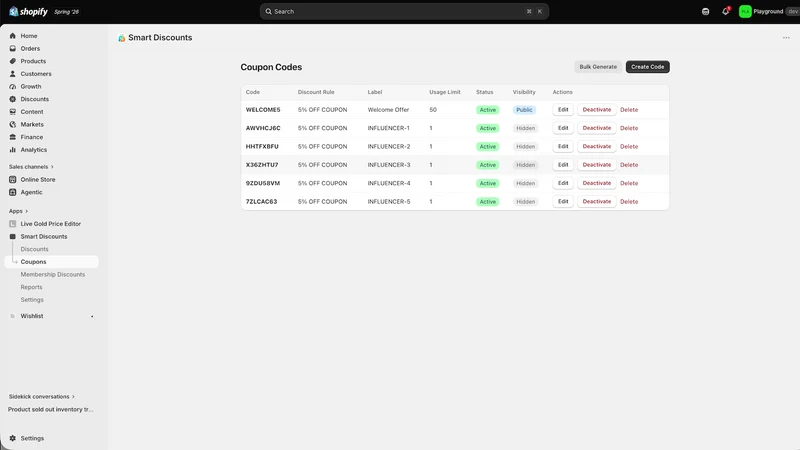Delete the WELCOME5 coupon
Screen dimensions: 800x450
click(x=629, y=110)
